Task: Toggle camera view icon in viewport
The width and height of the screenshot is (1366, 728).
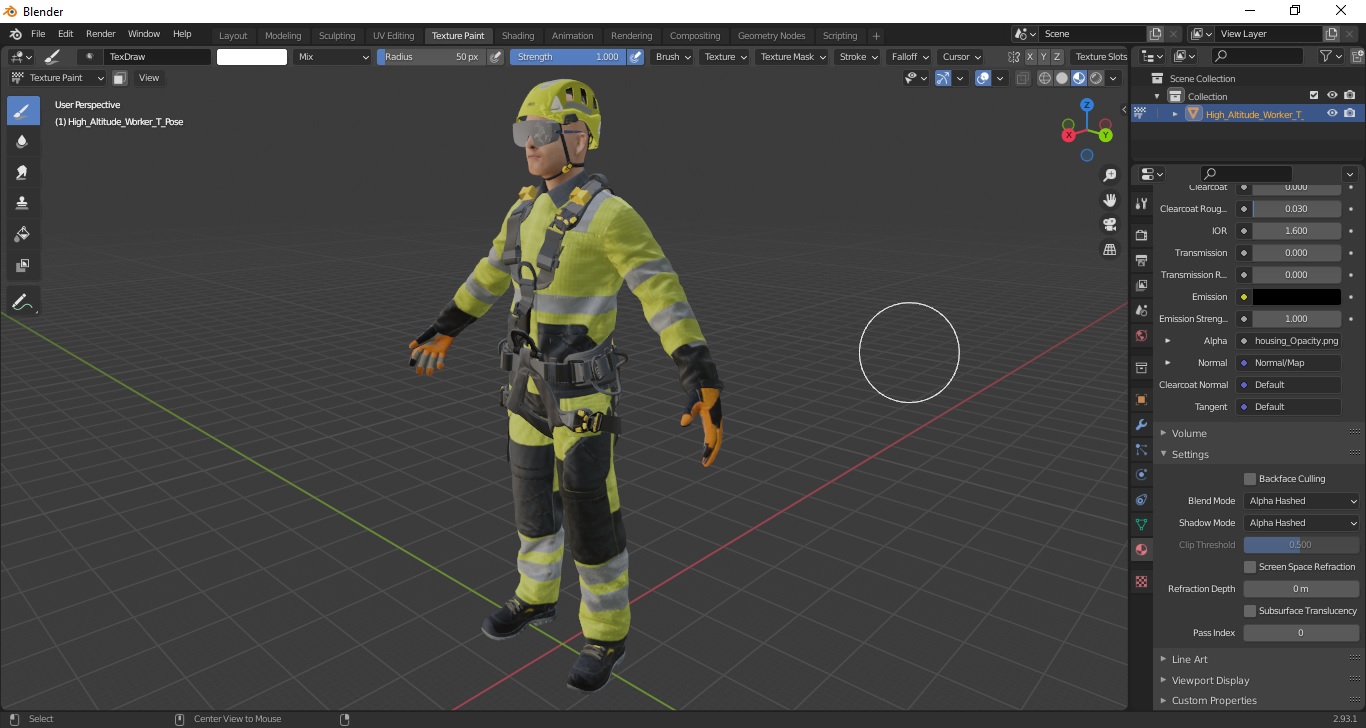Action: coord(1109,224)
